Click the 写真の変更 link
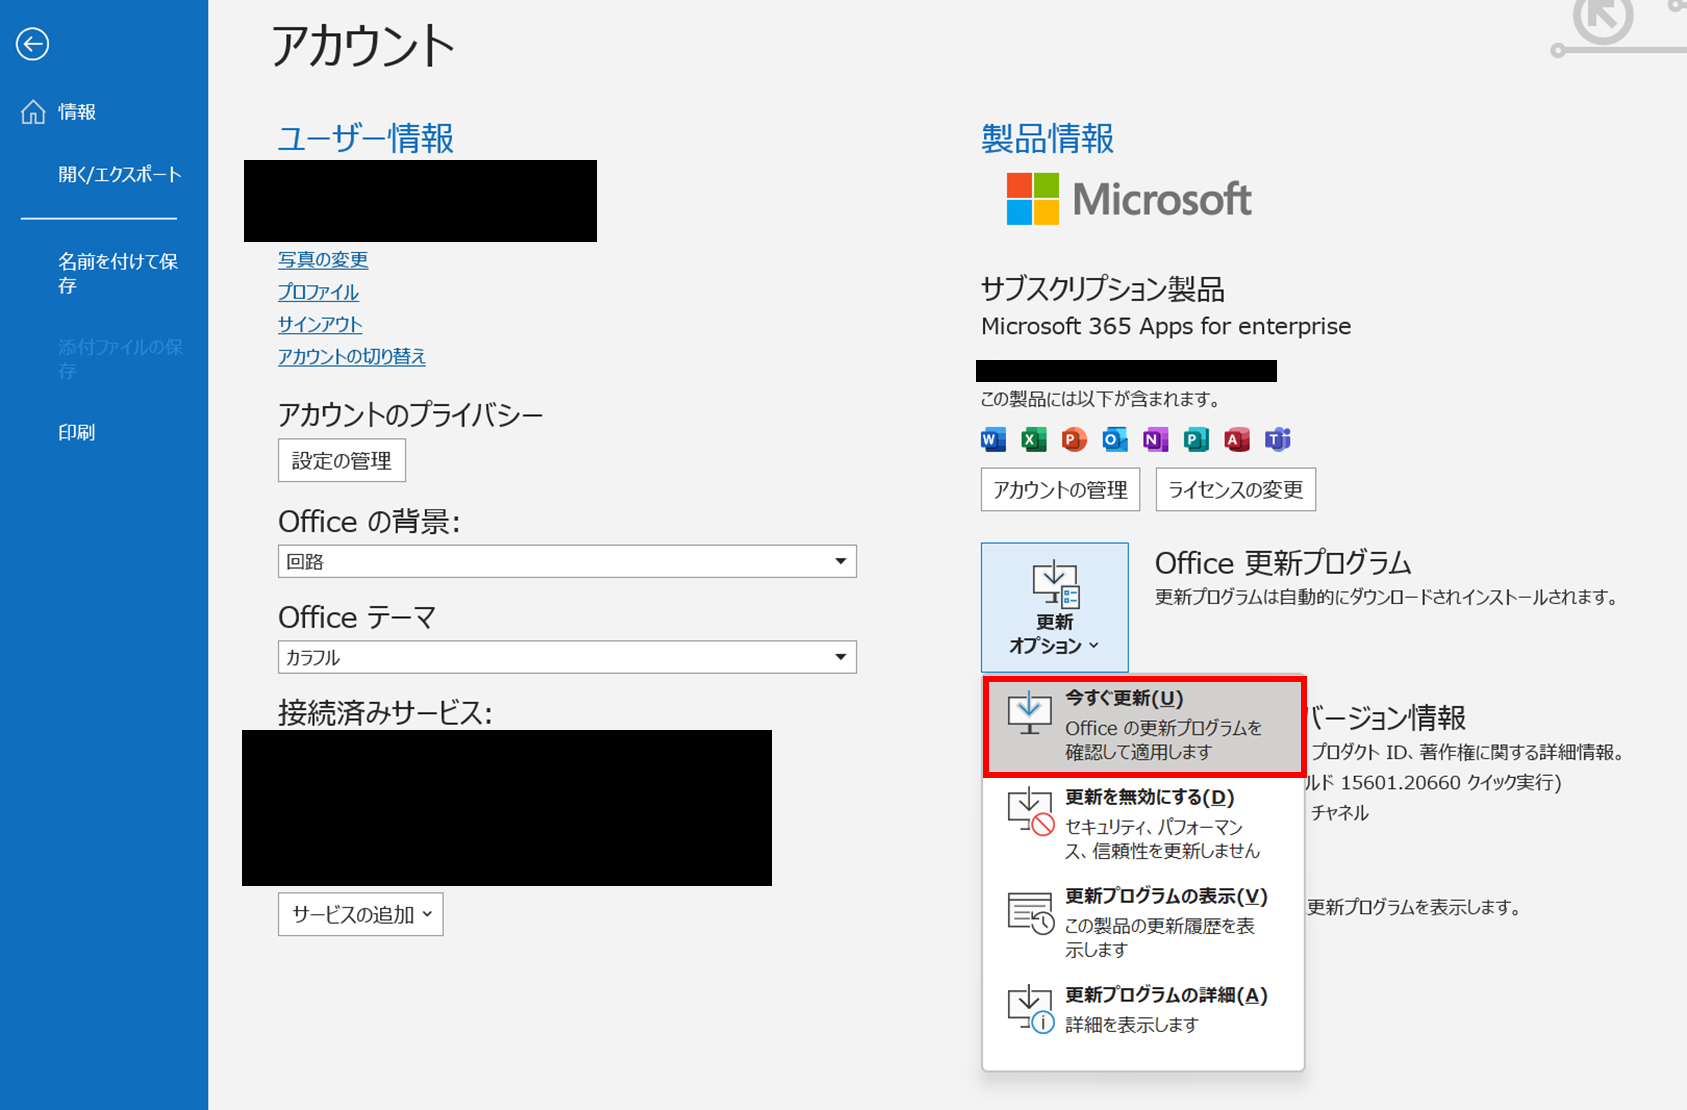This screenshot has height=1110, width=1687. coord(323,260)
